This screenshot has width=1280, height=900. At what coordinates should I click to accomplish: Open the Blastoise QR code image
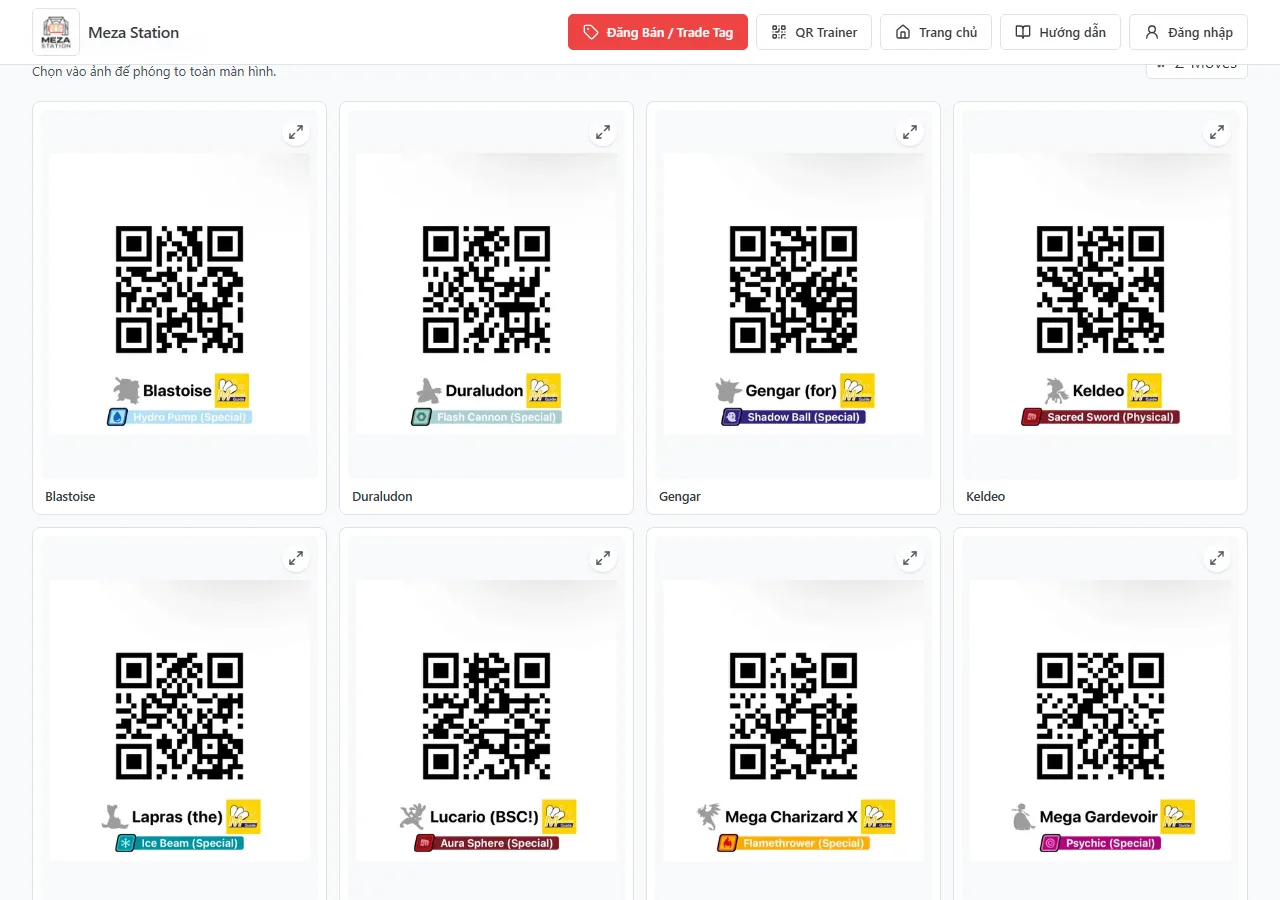(x=180, y=290)
